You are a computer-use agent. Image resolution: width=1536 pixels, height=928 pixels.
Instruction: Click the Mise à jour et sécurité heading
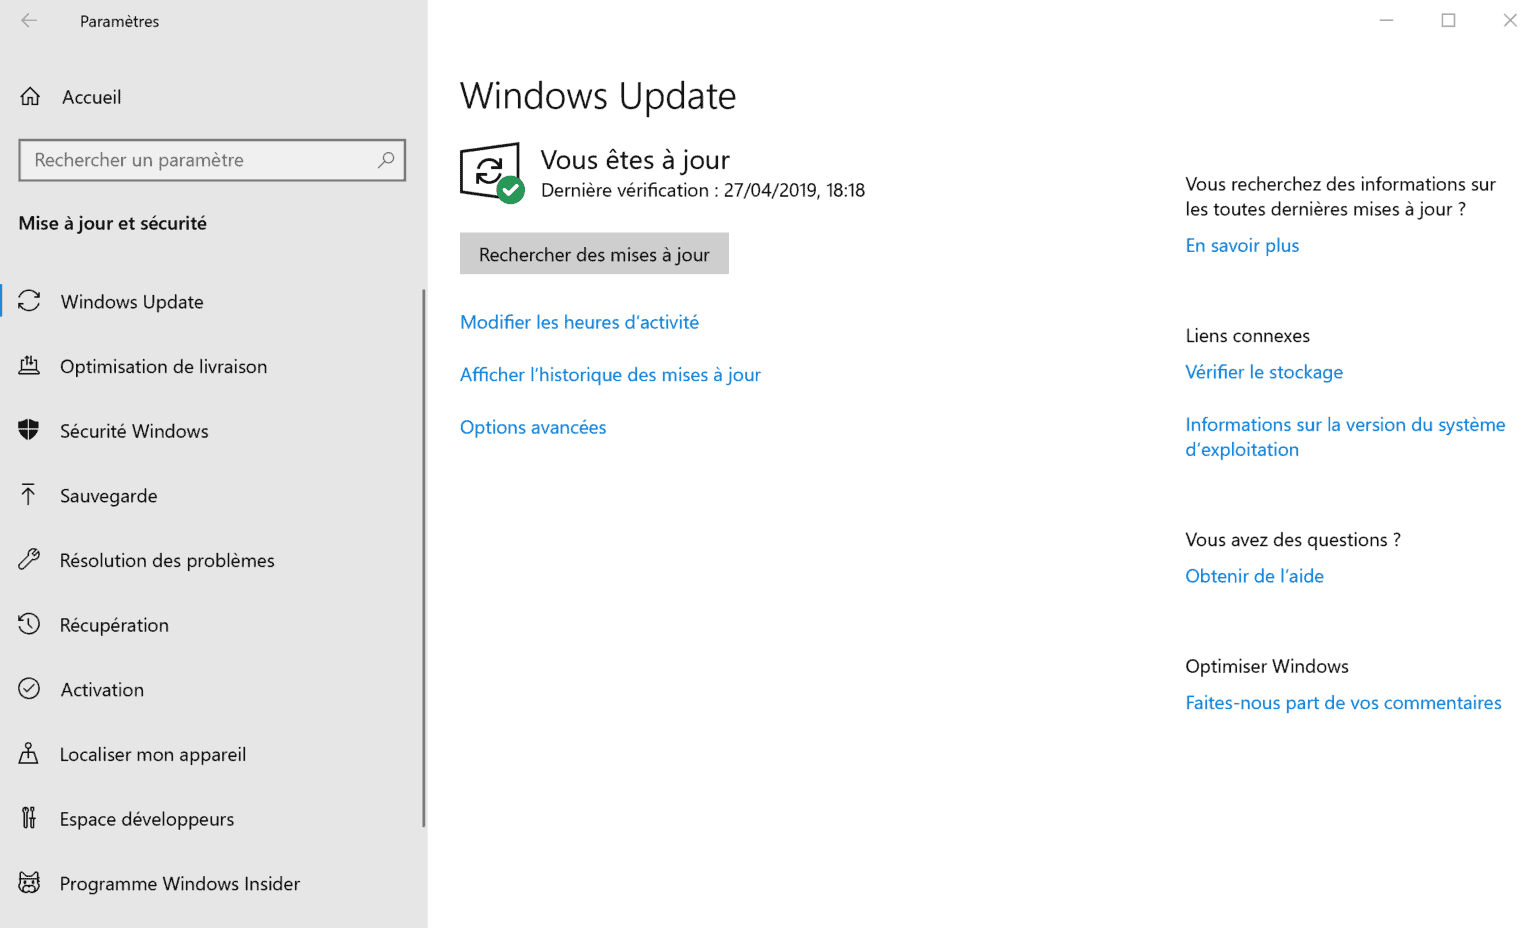(113, 223)
